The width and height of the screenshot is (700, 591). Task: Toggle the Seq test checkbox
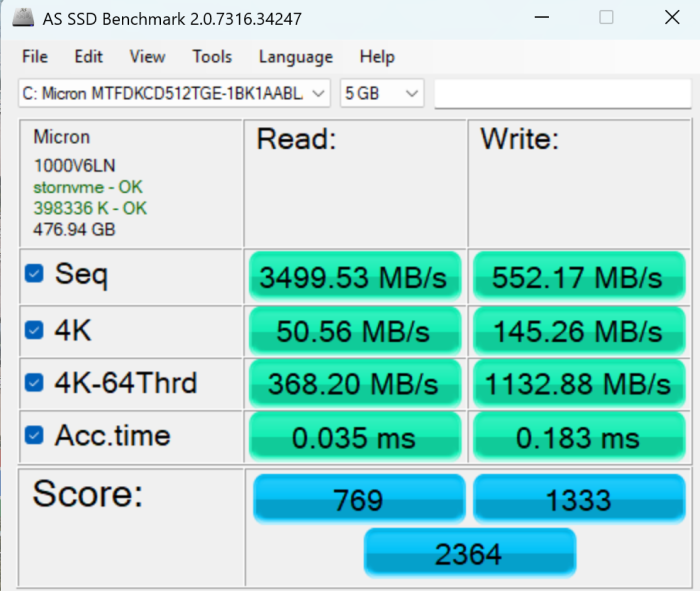(34, 273)
